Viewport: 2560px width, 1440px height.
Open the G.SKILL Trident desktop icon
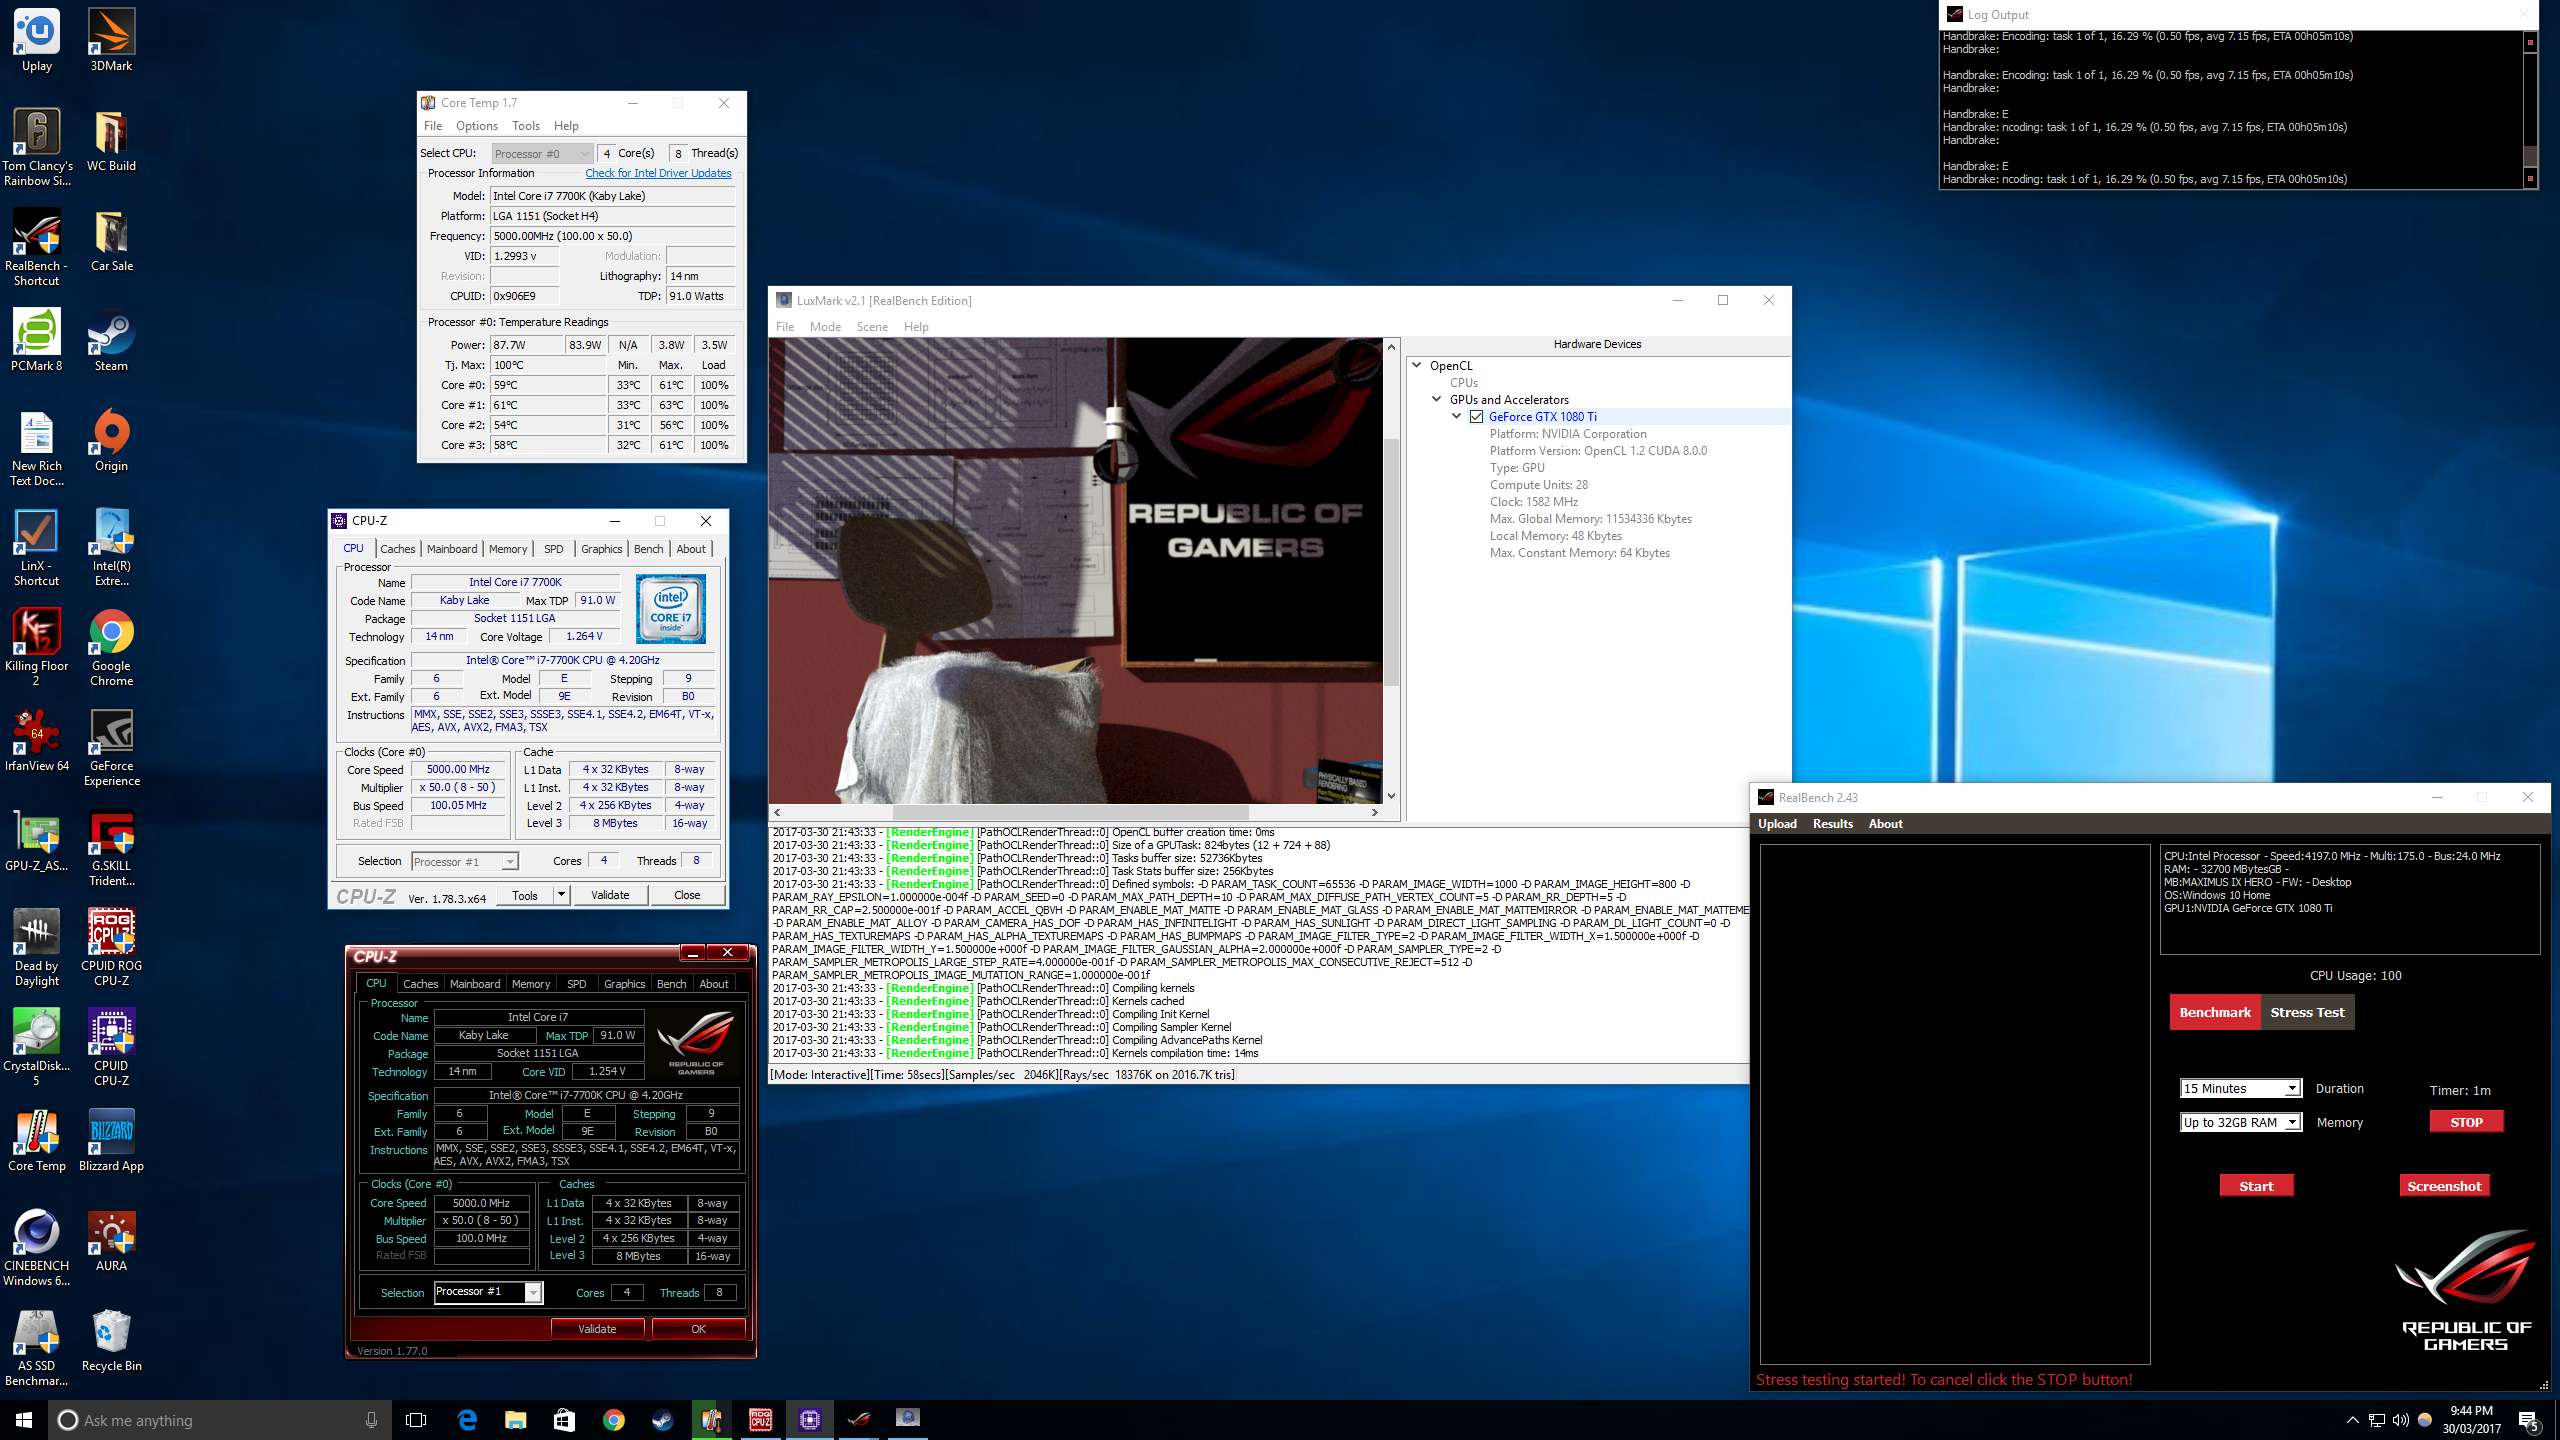(111, 847)
